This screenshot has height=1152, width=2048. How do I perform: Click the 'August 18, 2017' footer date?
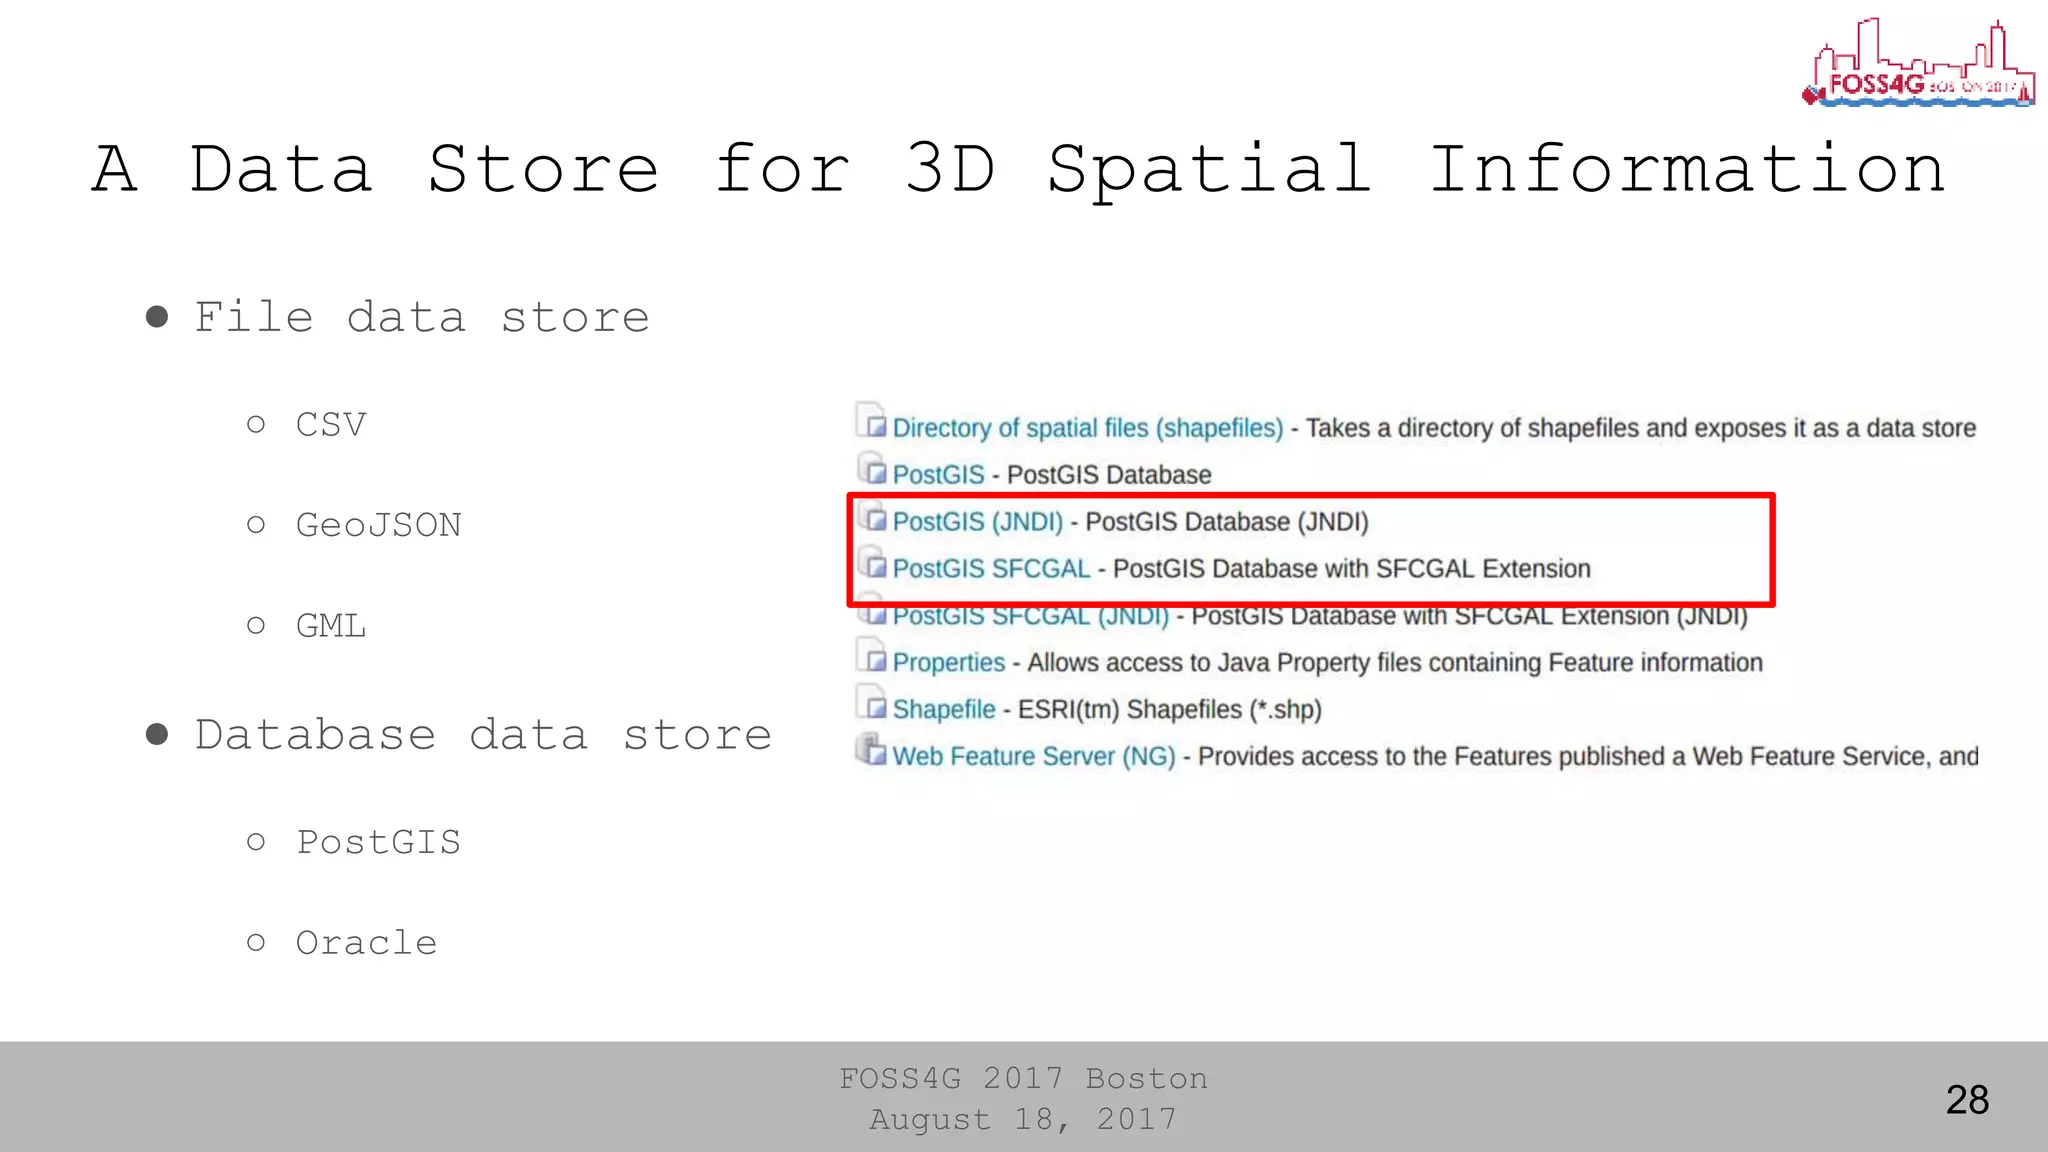pyautogui.click(x=1024, y=1119)
